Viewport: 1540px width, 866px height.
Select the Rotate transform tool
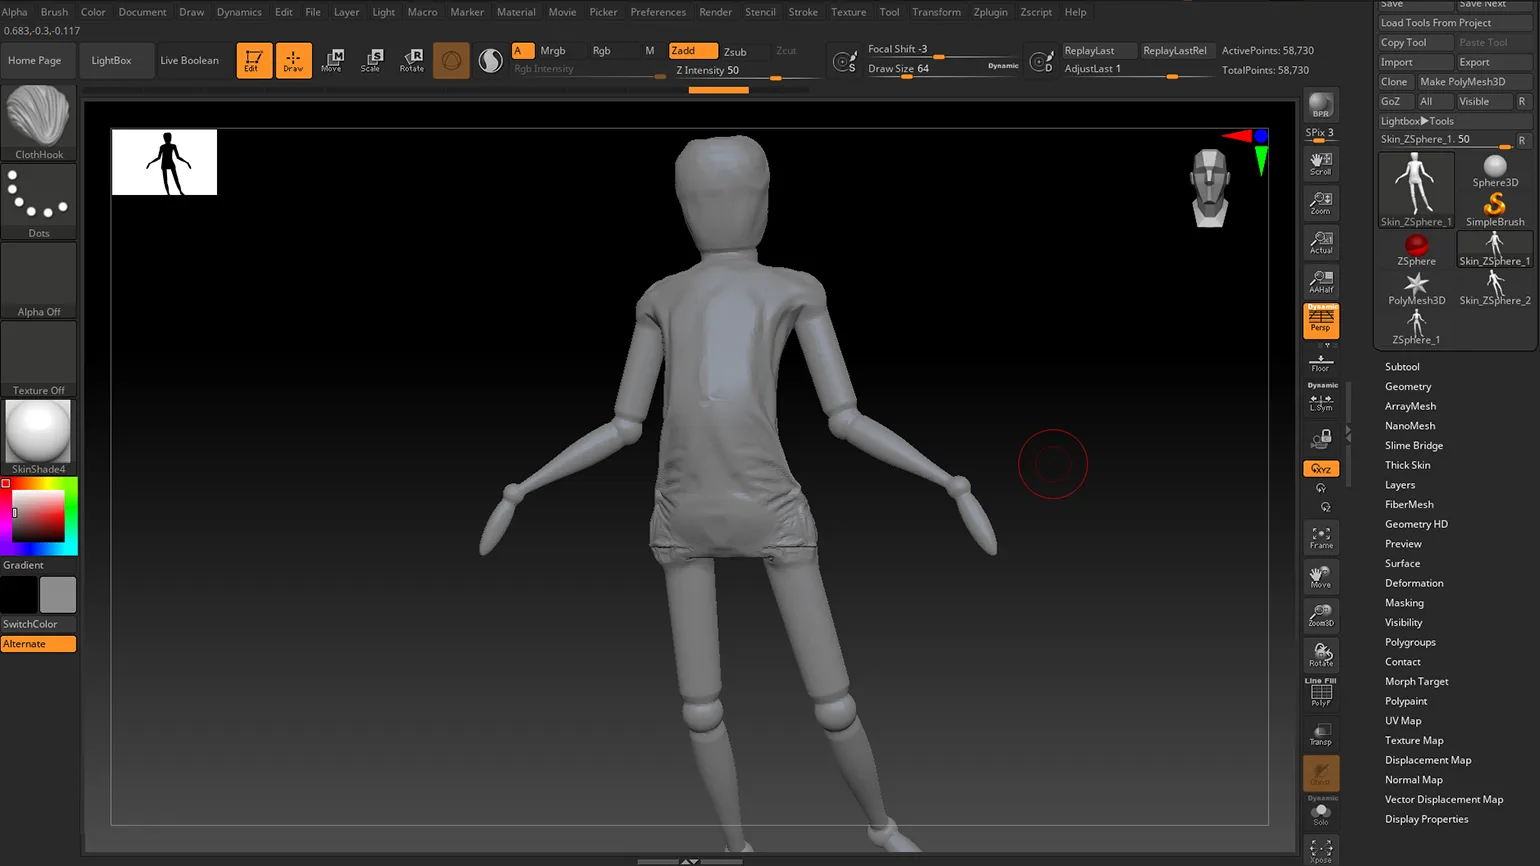[411, 60]
